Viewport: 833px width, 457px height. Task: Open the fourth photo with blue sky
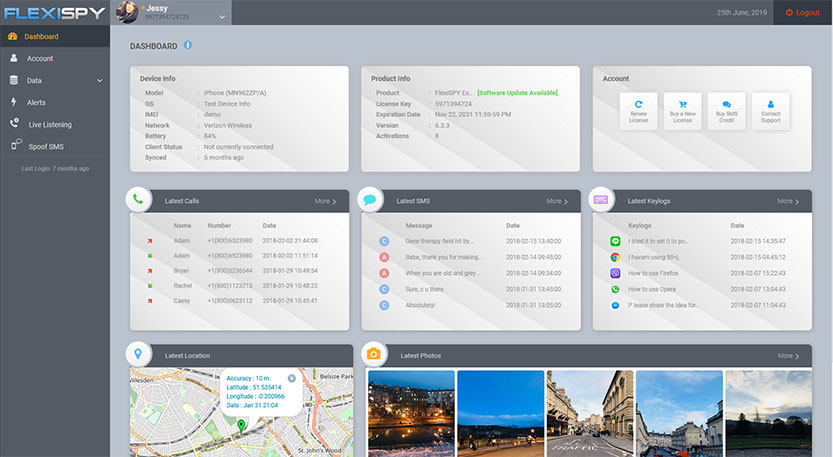tap(679, 413)
